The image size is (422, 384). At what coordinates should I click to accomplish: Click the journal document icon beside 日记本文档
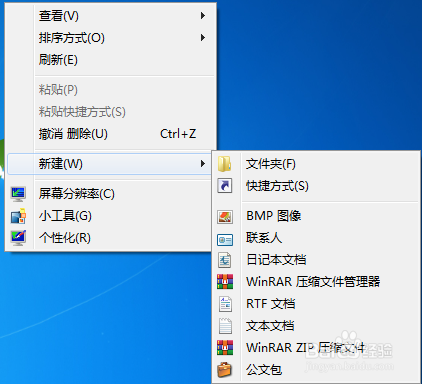click(225, 260)
